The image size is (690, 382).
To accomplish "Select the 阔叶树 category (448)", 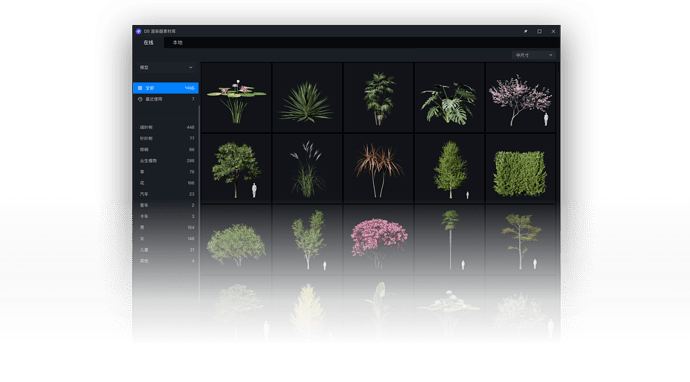I will (166, 127).
